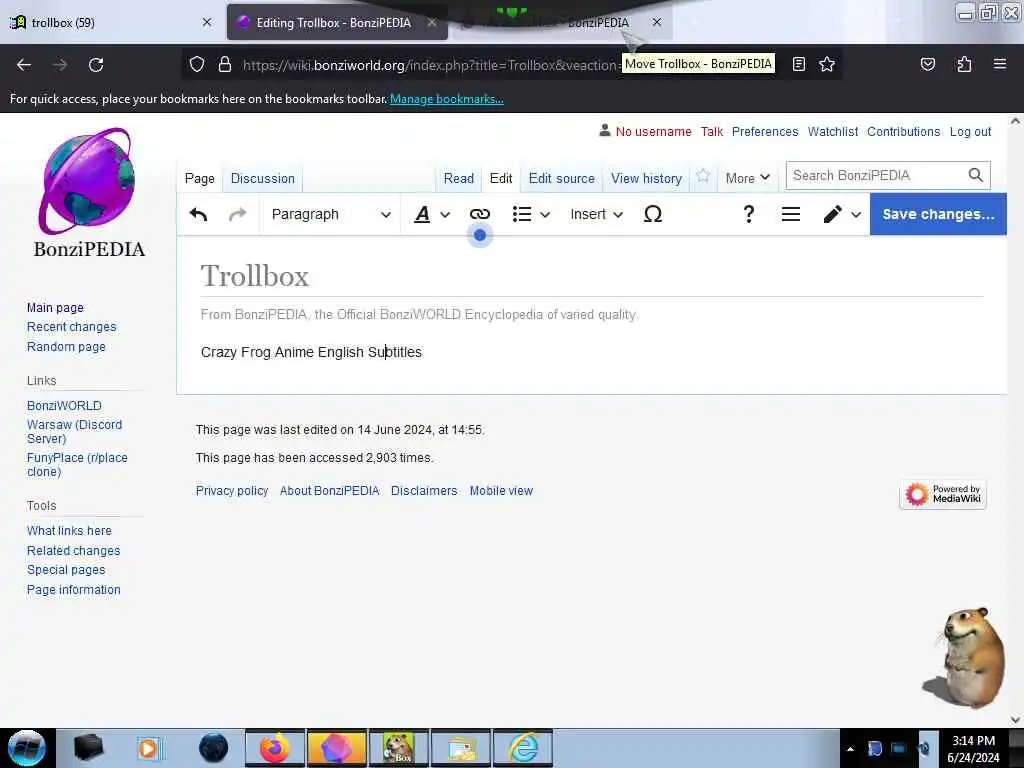
Task: Expand the More page actions menu
Action: click(x=748, y=178)
